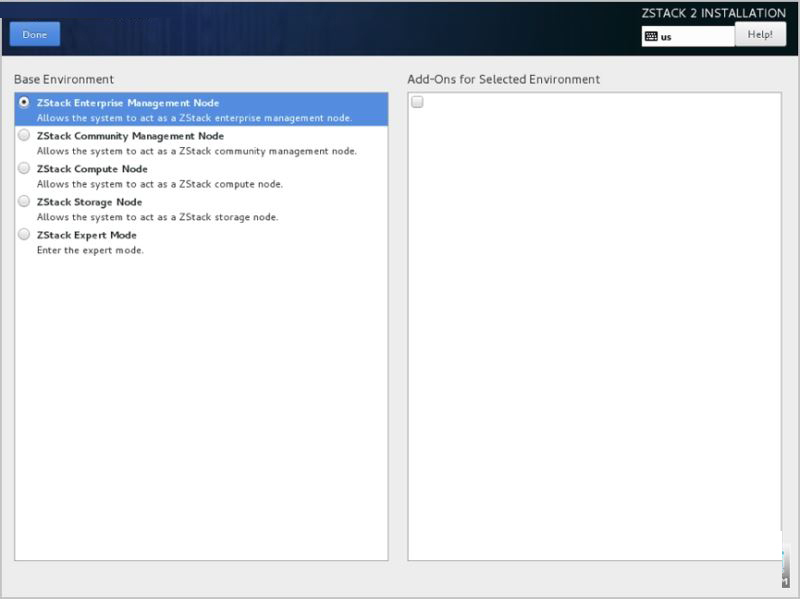Tick the empty add-on checkbox
Viewport: 800px width, 599px height.
coord(417,102)
